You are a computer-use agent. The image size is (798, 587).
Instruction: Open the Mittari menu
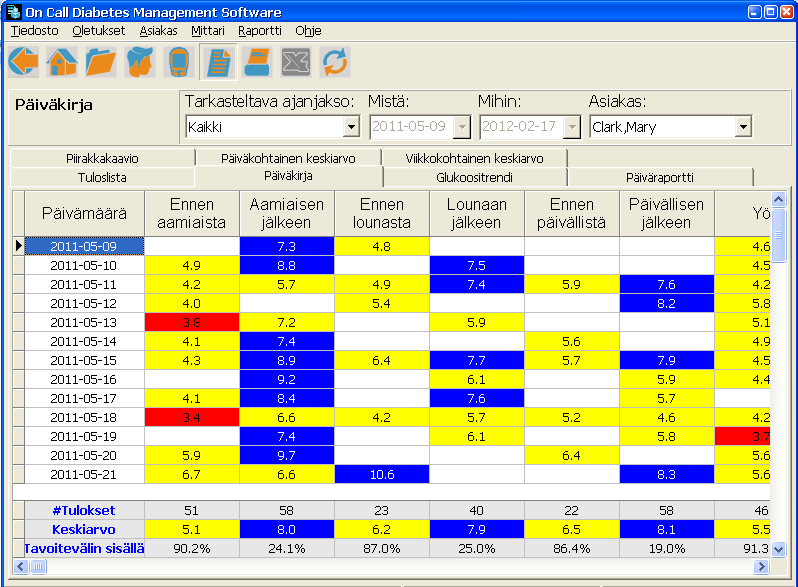click(x=208, y=31)
